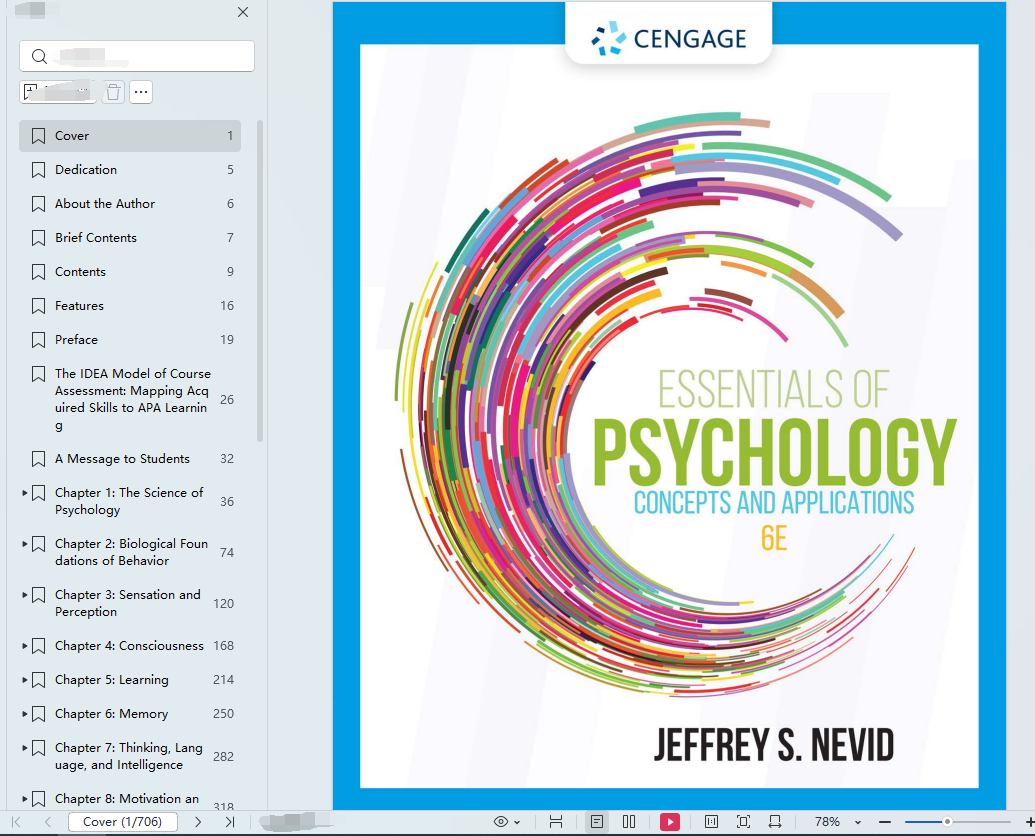
Task: Open the dropdown arrow beside the eye icon
Action: pos(517,822)
